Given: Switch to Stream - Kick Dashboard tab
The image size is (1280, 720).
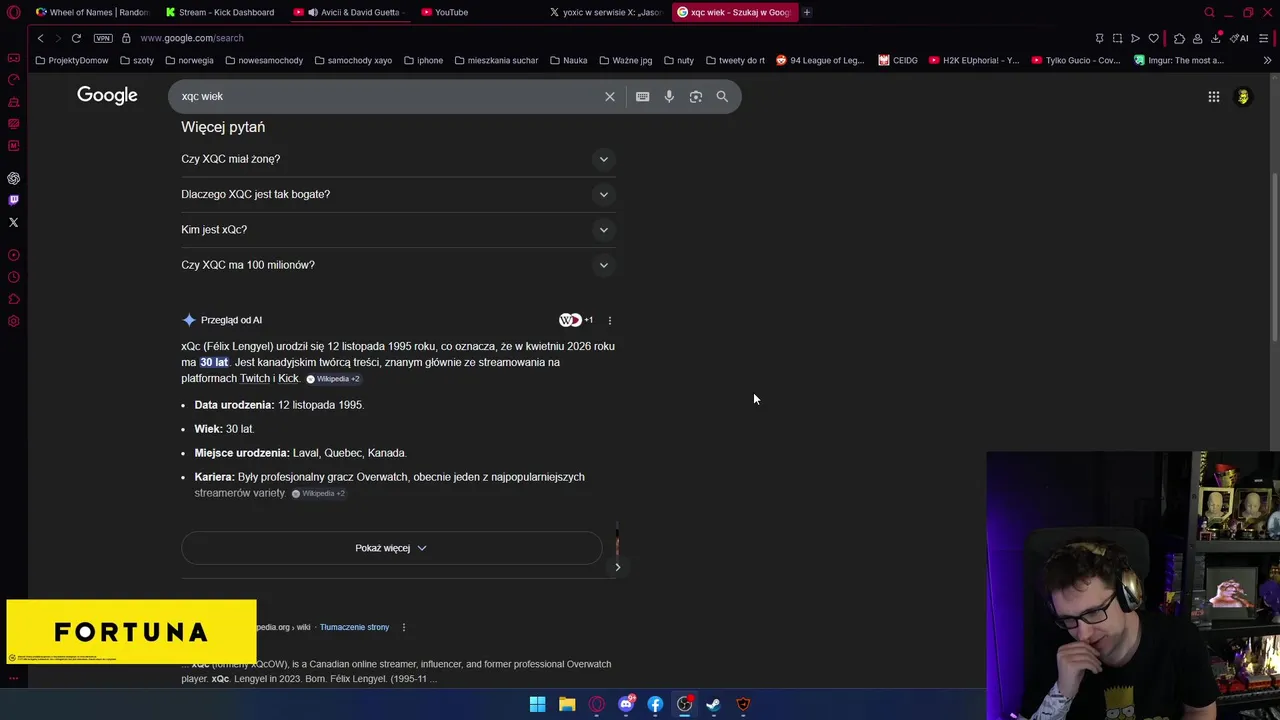Looking at the screenshot, I should [220, 12].
